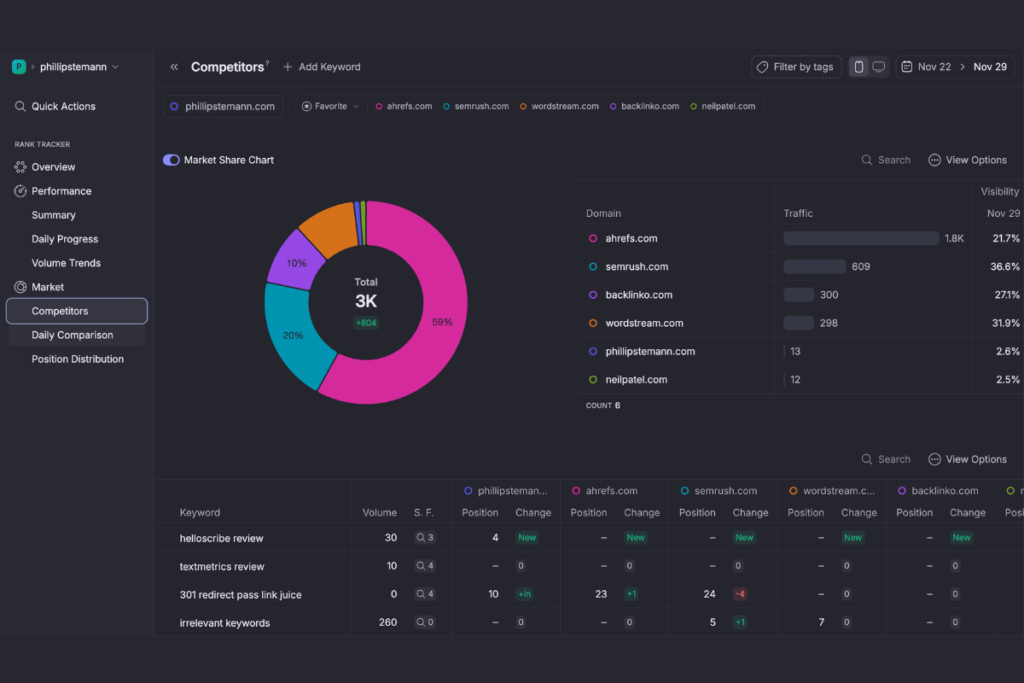
Task: Collapse sidebar with double-chevron icon
Action: pyautogui.click(x=174, y=67)
